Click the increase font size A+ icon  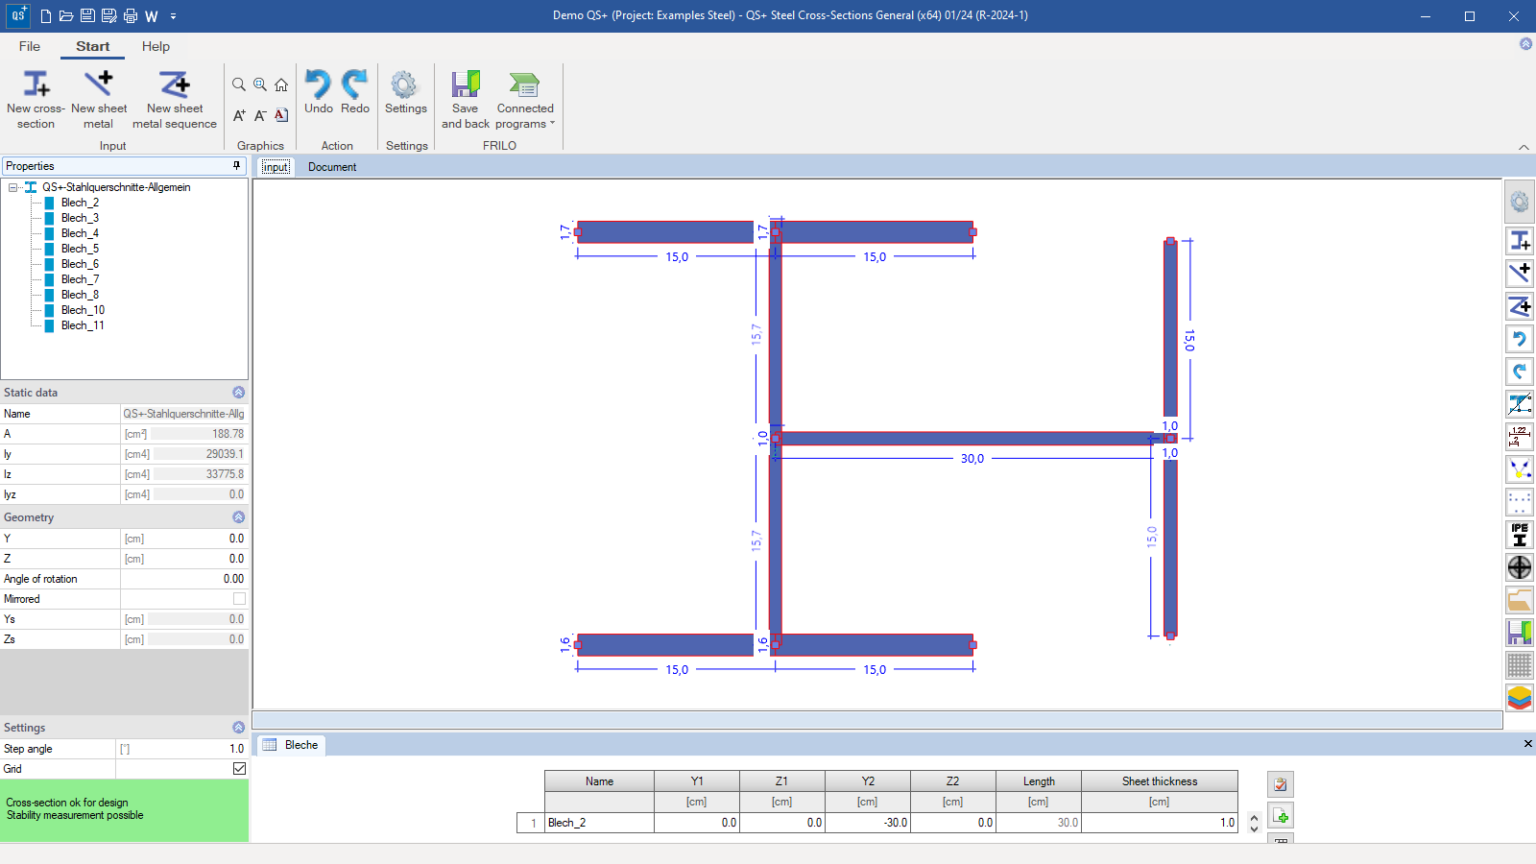tap(239, 115)
